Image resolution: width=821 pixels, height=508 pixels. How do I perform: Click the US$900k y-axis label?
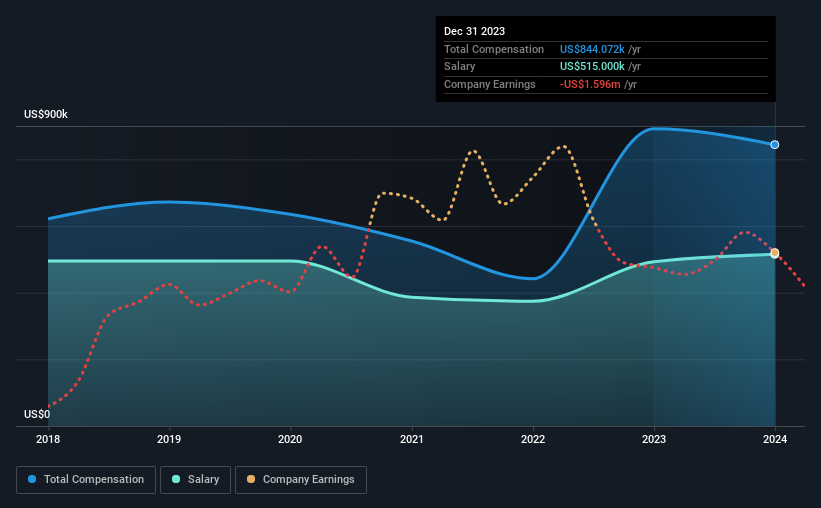46,114
